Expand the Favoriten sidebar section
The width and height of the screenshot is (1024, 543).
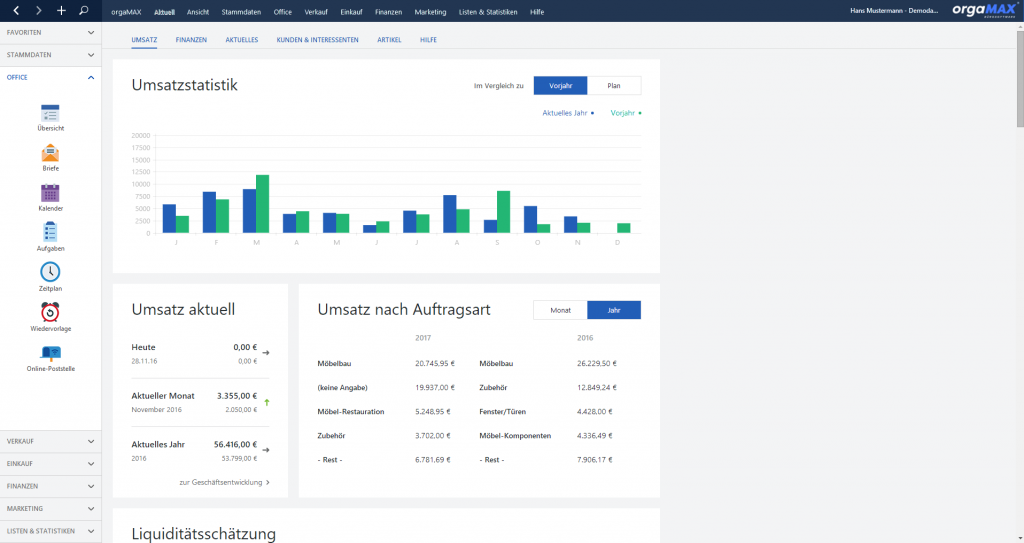tap(50, 33)
